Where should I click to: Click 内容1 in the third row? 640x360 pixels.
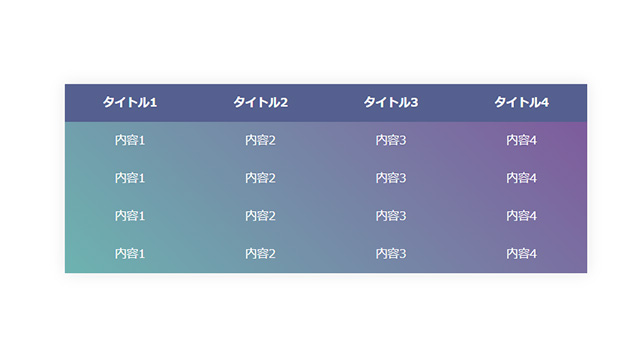pos(130,216)
